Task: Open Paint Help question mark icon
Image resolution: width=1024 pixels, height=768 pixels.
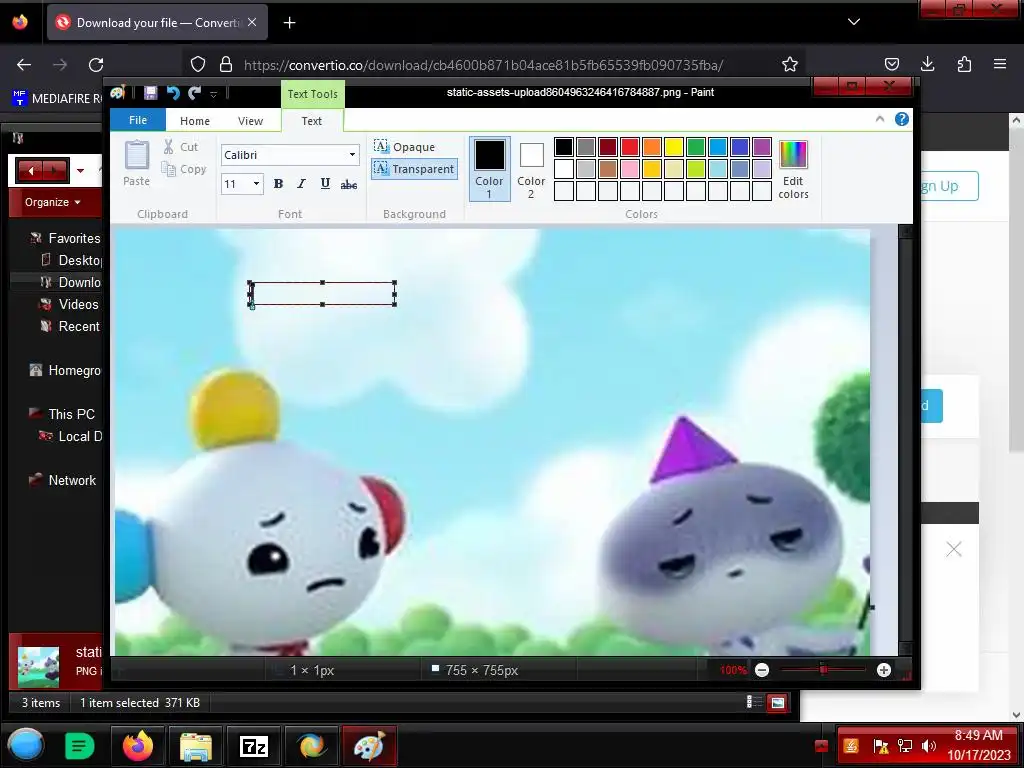Action: pyautogui.click(x=902, y=119)
